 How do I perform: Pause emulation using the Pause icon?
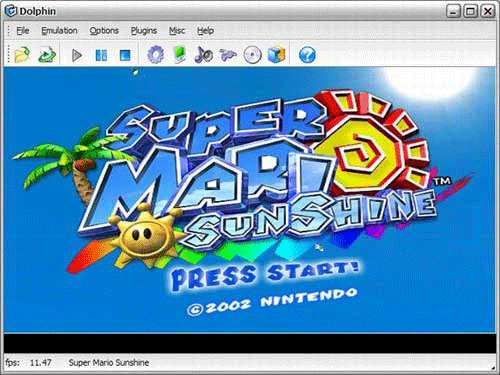101,55
